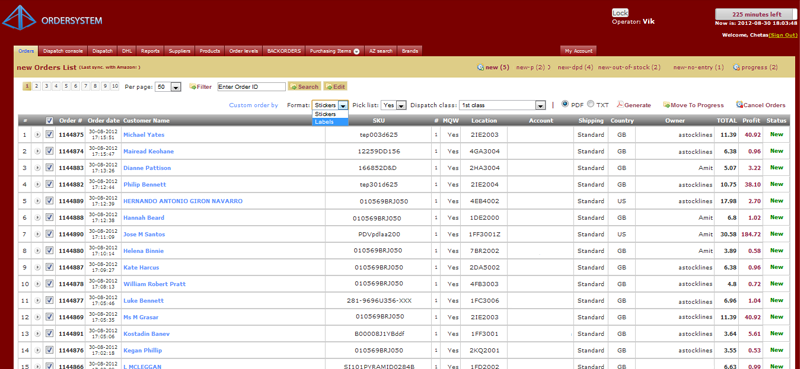
Task: Open the Format Stickers dropdown
Action: point(330,105)
